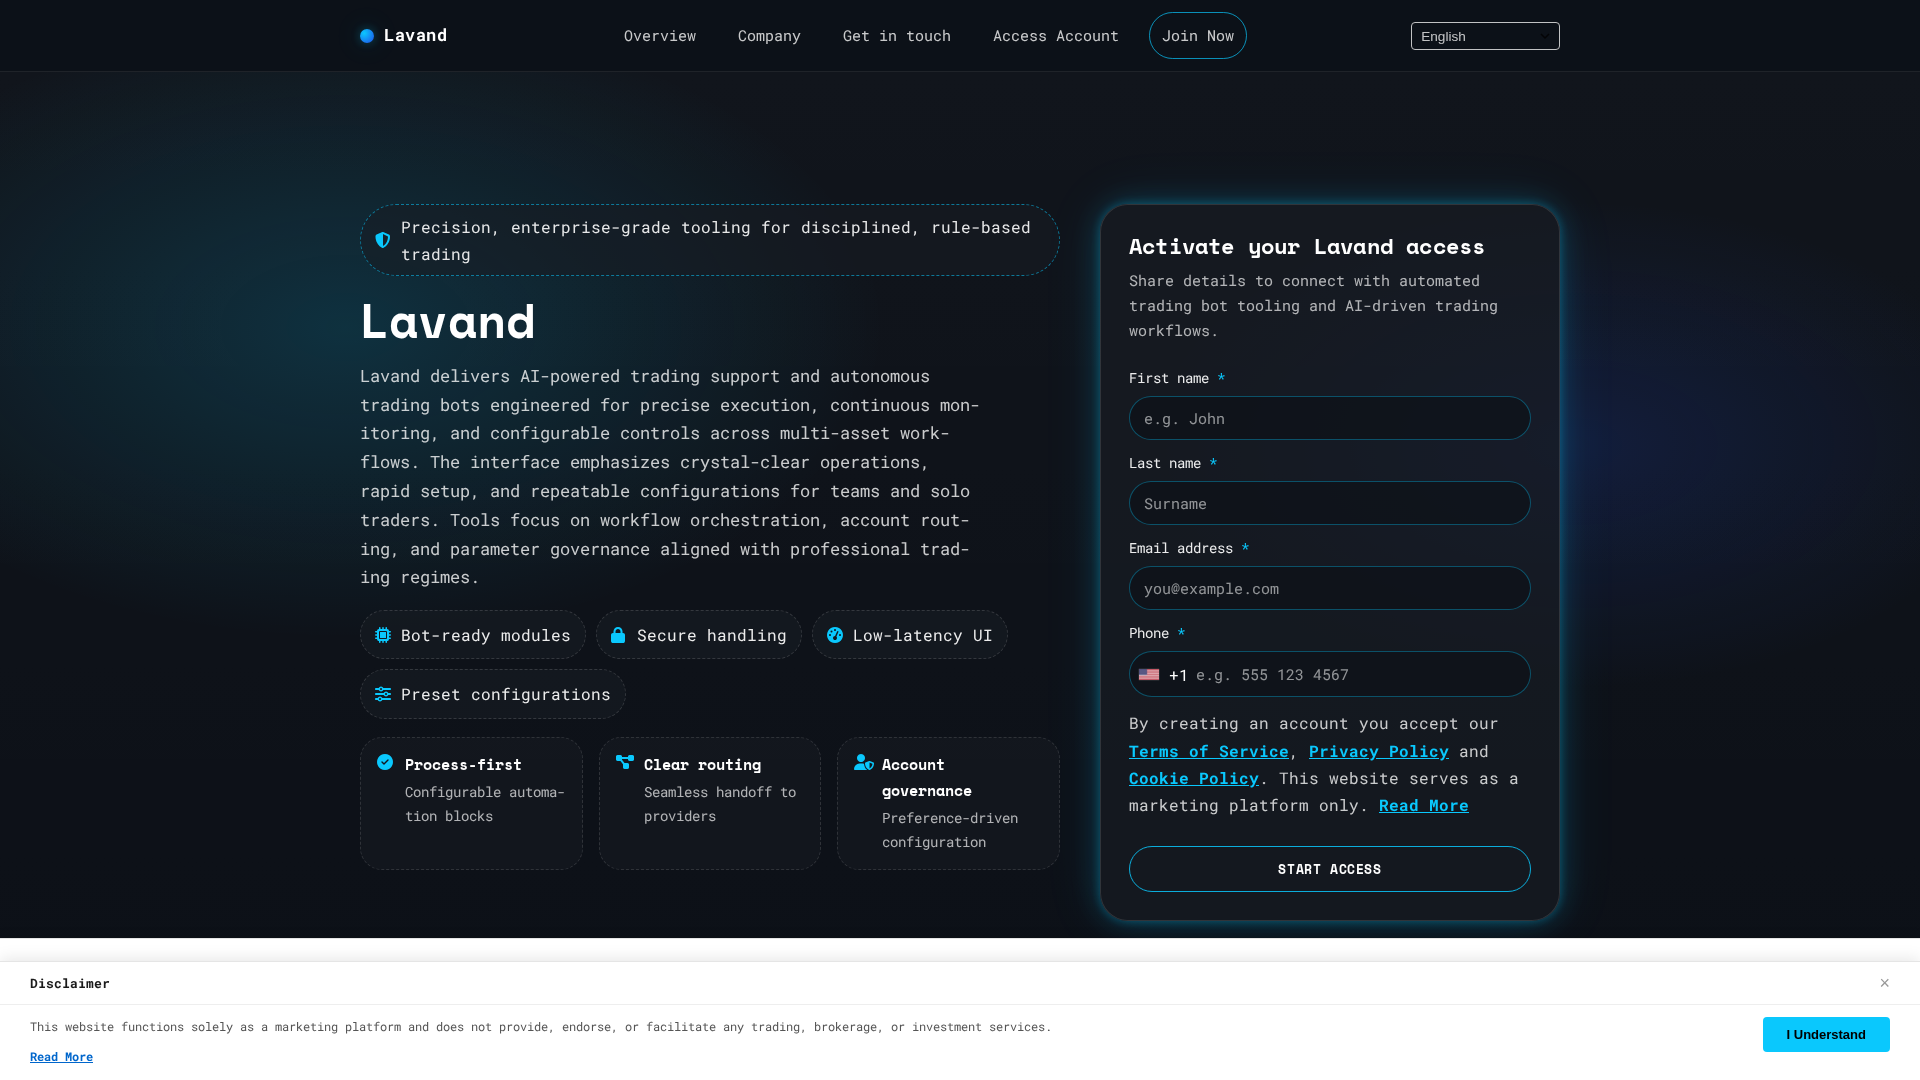
Task: Click the Preset configurations chip
Action: coord(493,694)
